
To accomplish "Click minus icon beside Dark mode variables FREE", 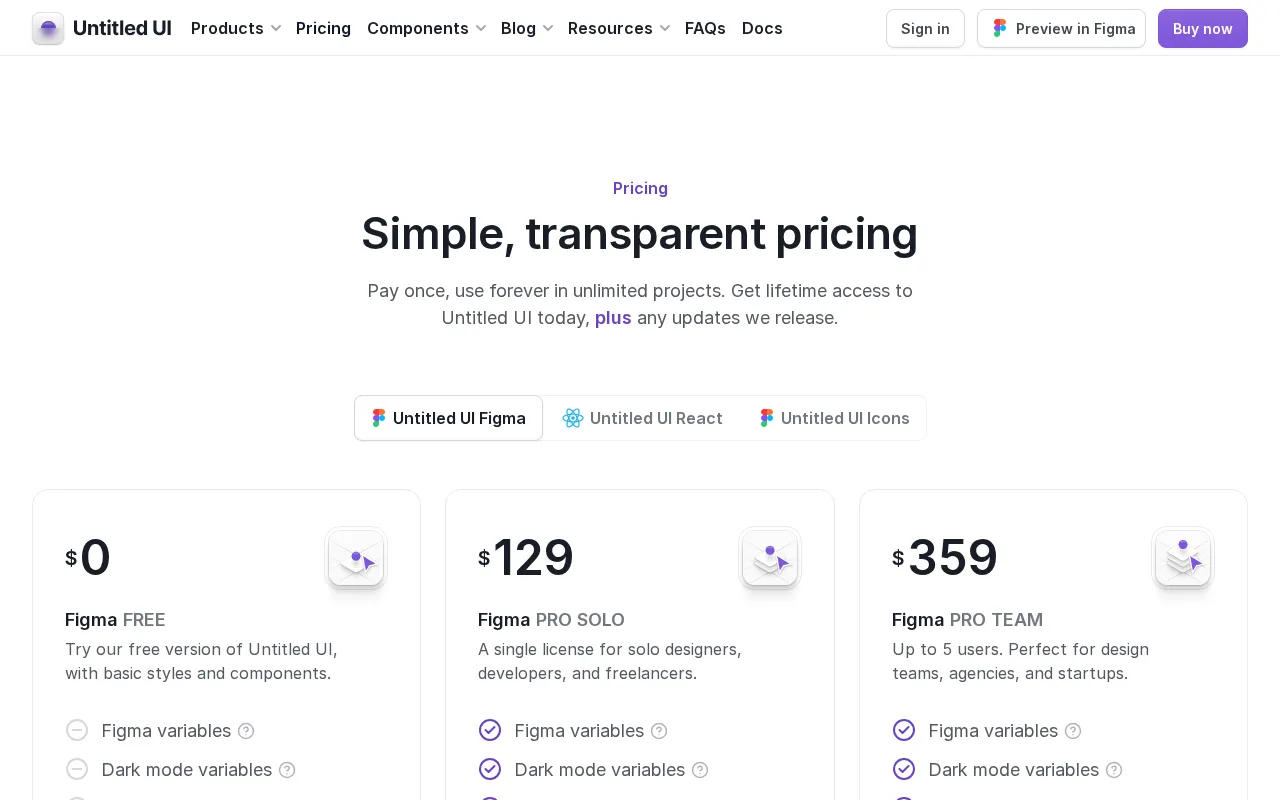I will (x=77, y=769).
